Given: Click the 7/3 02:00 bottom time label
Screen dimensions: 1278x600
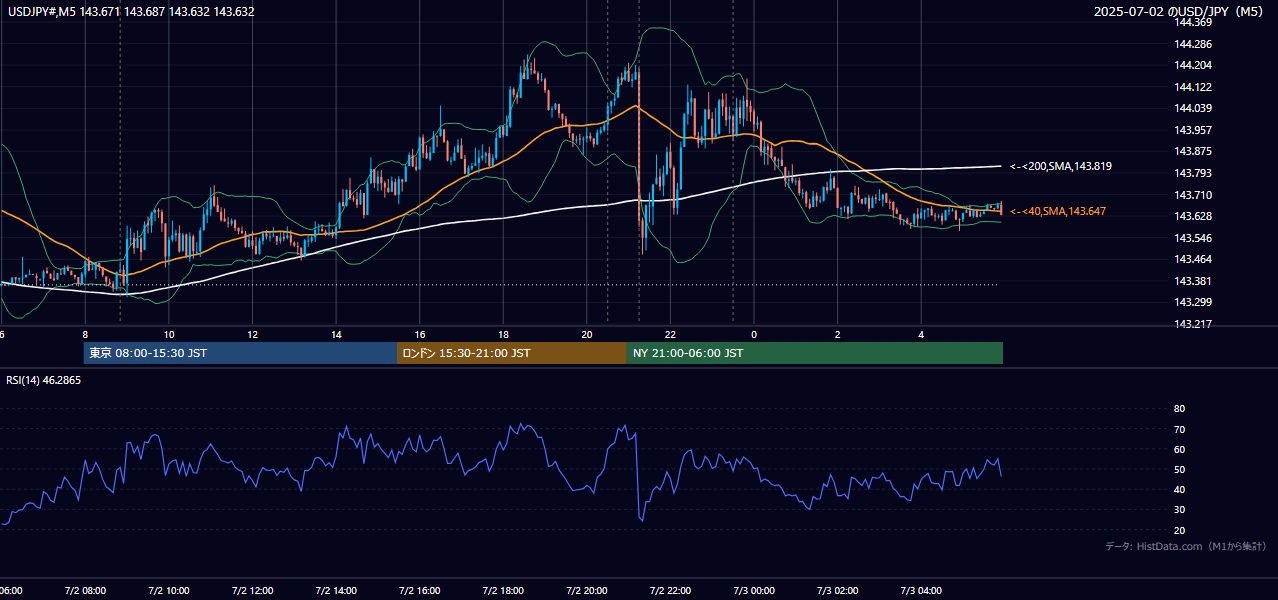Looking at the screenshot, I should coord(839,591).
